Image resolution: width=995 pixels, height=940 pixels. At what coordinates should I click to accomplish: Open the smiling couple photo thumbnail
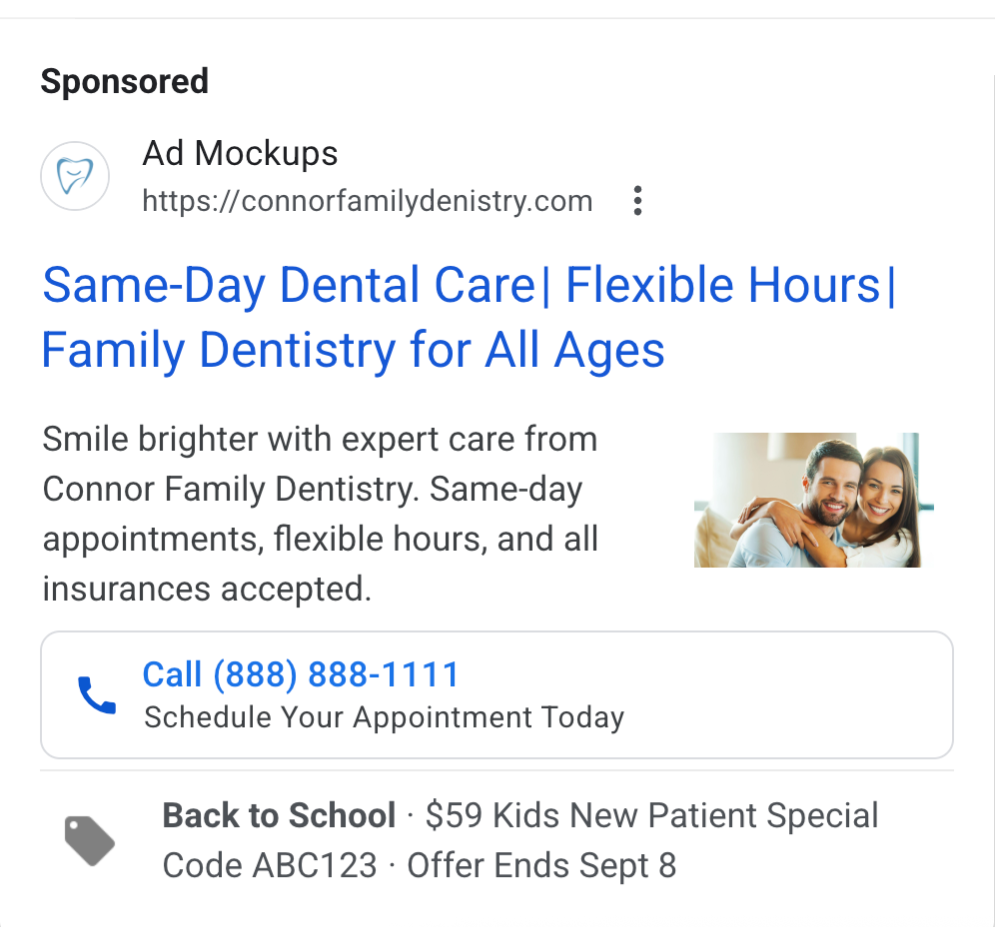tap(807, 500)
